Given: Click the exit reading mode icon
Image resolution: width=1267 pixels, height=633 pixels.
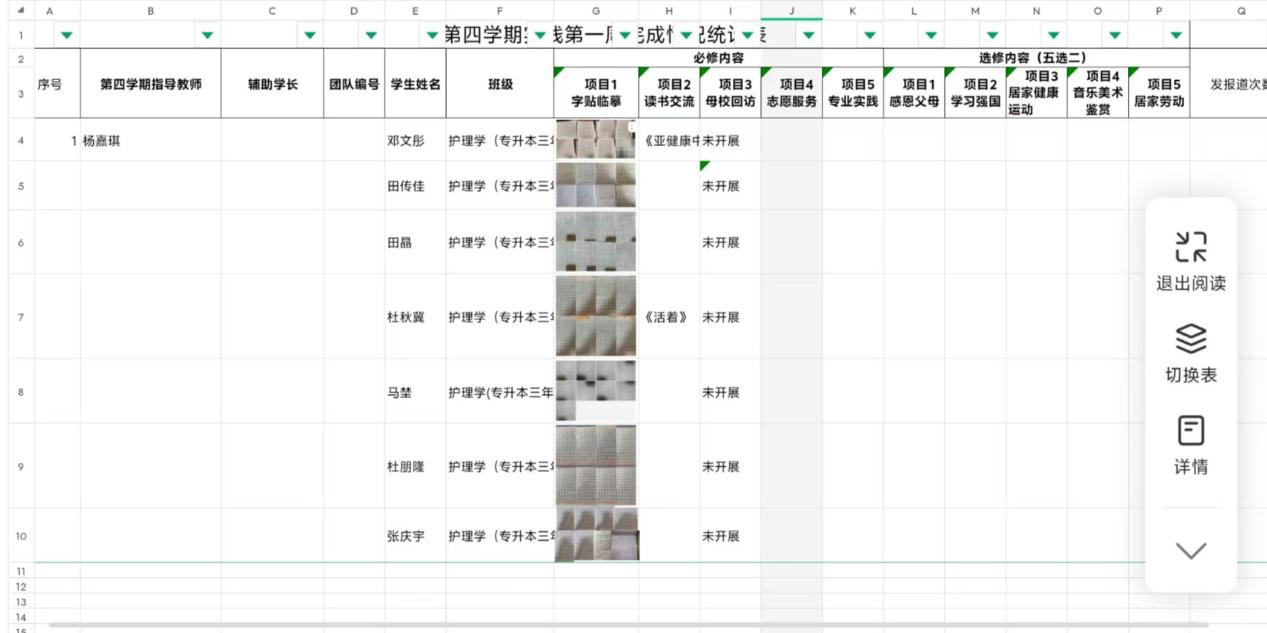Looking at the screenshot, I should pos(1190,246).
